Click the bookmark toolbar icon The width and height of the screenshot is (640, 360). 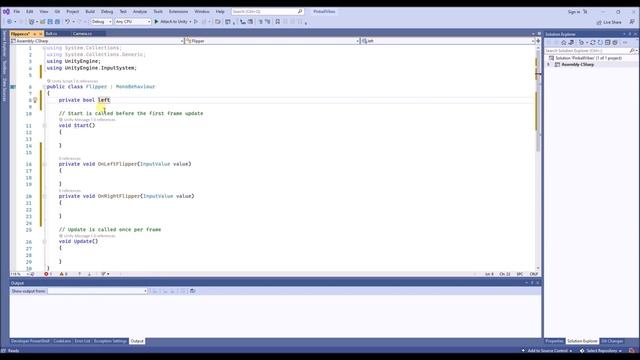pos(278,22)
